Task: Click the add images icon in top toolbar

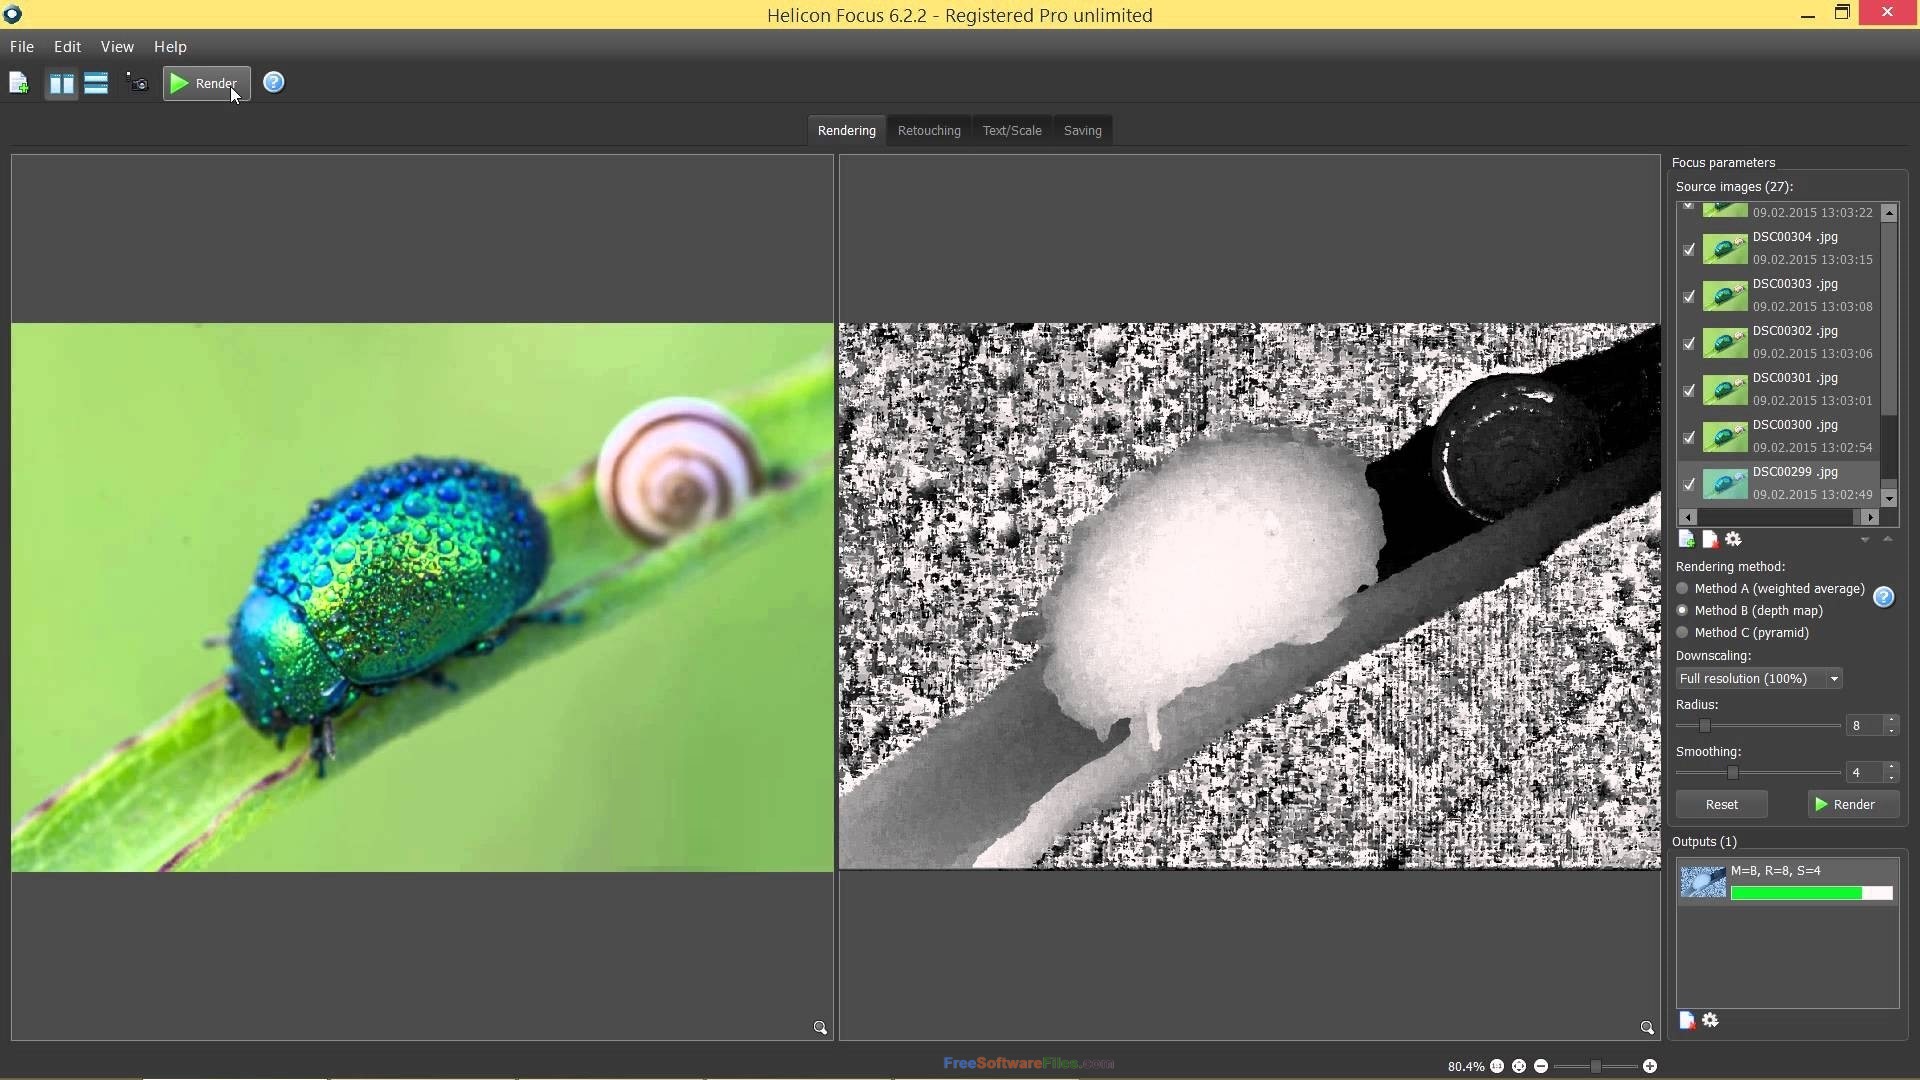Action: (19, 83)
